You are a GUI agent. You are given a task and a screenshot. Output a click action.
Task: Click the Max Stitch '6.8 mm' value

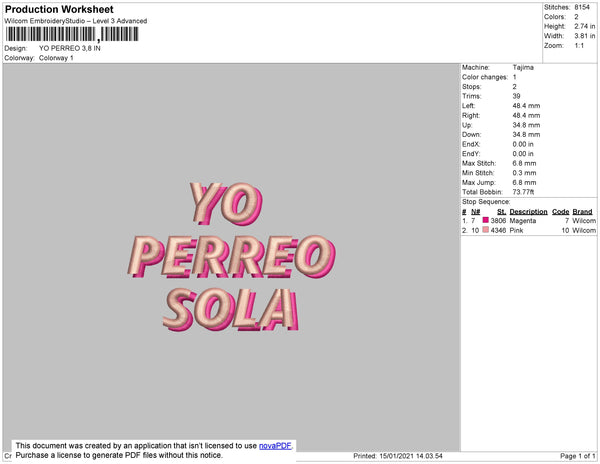coord(524,163)
